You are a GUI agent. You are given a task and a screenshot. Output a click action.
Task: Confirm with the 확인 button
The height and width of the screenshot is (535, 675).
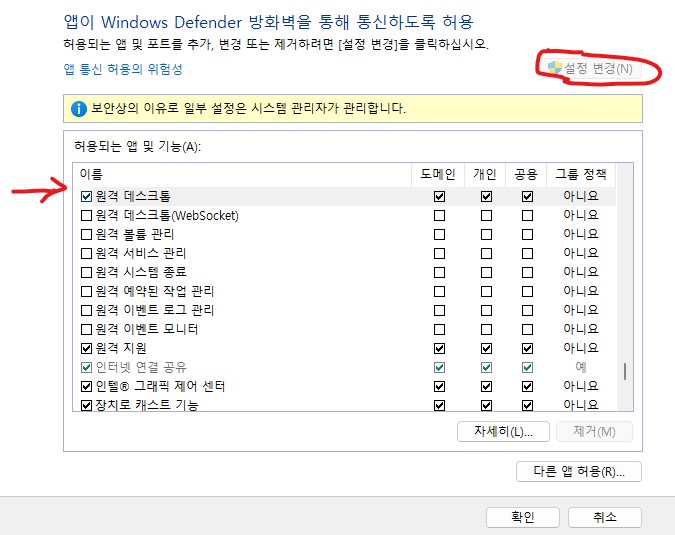coord(523,517)
